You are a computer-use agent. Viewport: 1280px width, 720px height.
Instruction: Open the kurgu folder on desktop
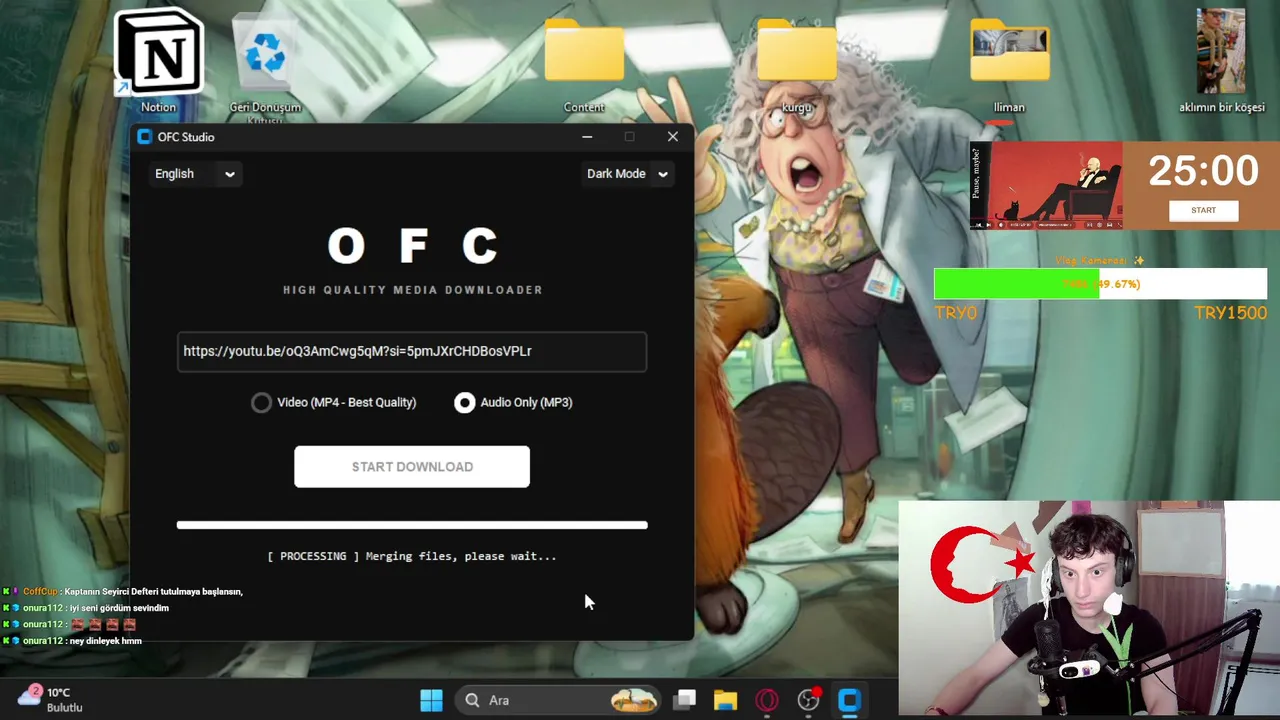pyautogui.click(x=797, y=65)
